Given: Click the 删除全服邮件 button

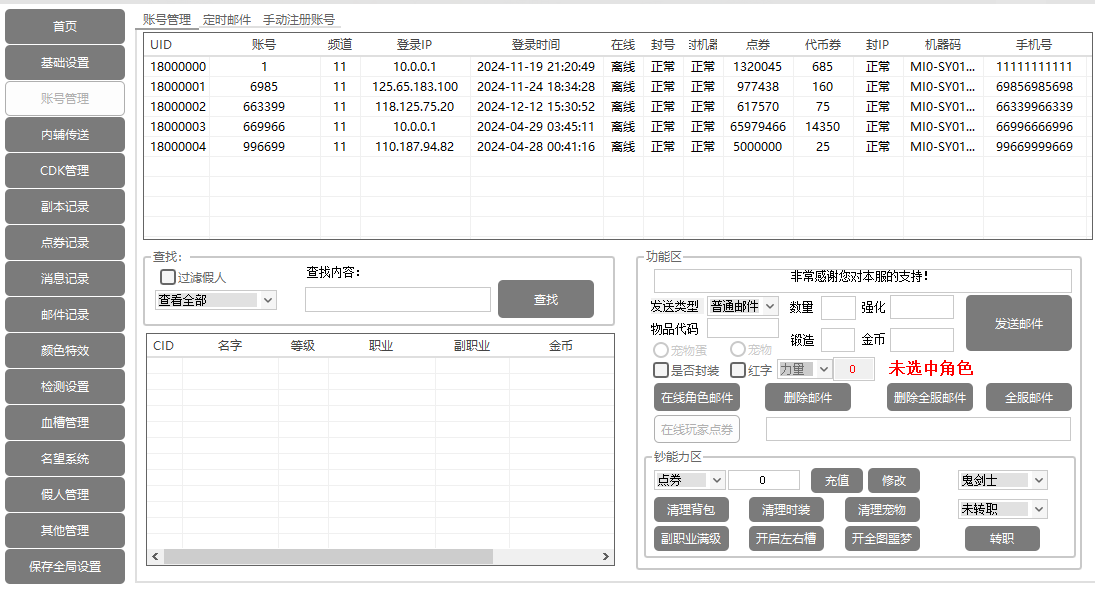Looking at the screenshot, I should [929, 398].
